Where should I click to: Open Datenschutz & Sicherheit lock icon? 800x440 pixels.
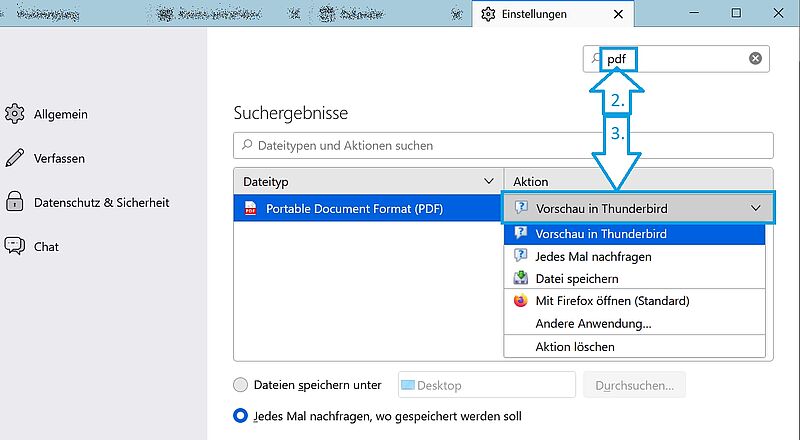coord(14,202)
